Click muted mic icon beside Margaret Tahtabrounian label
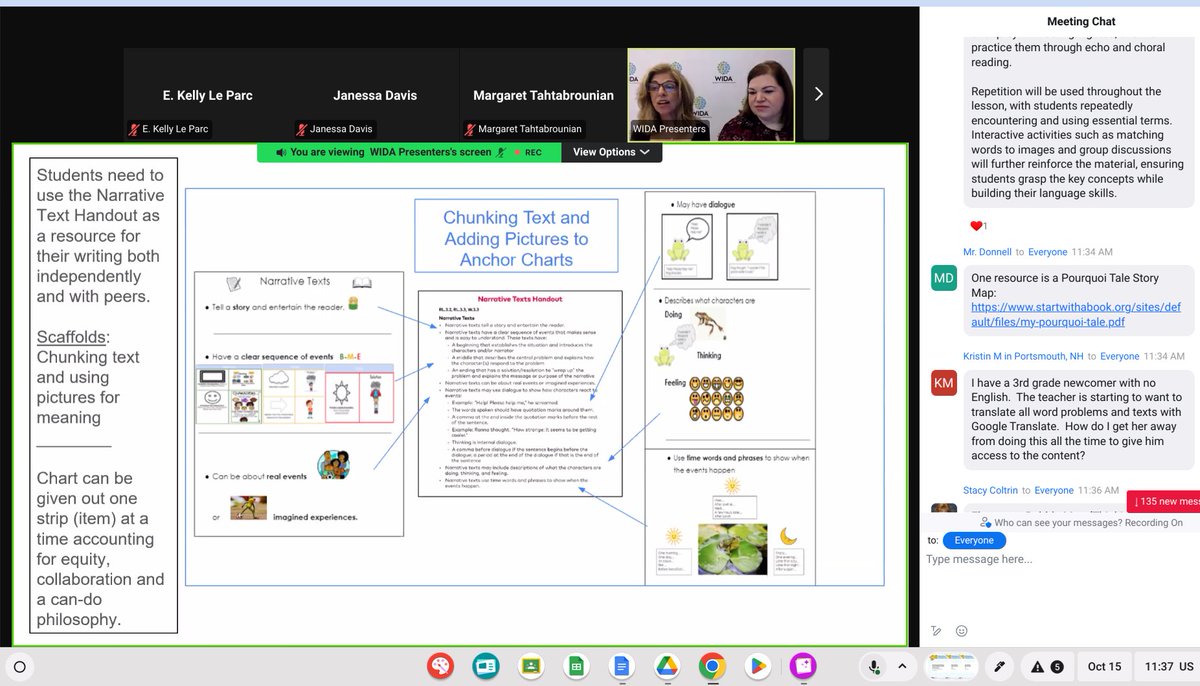 coord(468,129)
